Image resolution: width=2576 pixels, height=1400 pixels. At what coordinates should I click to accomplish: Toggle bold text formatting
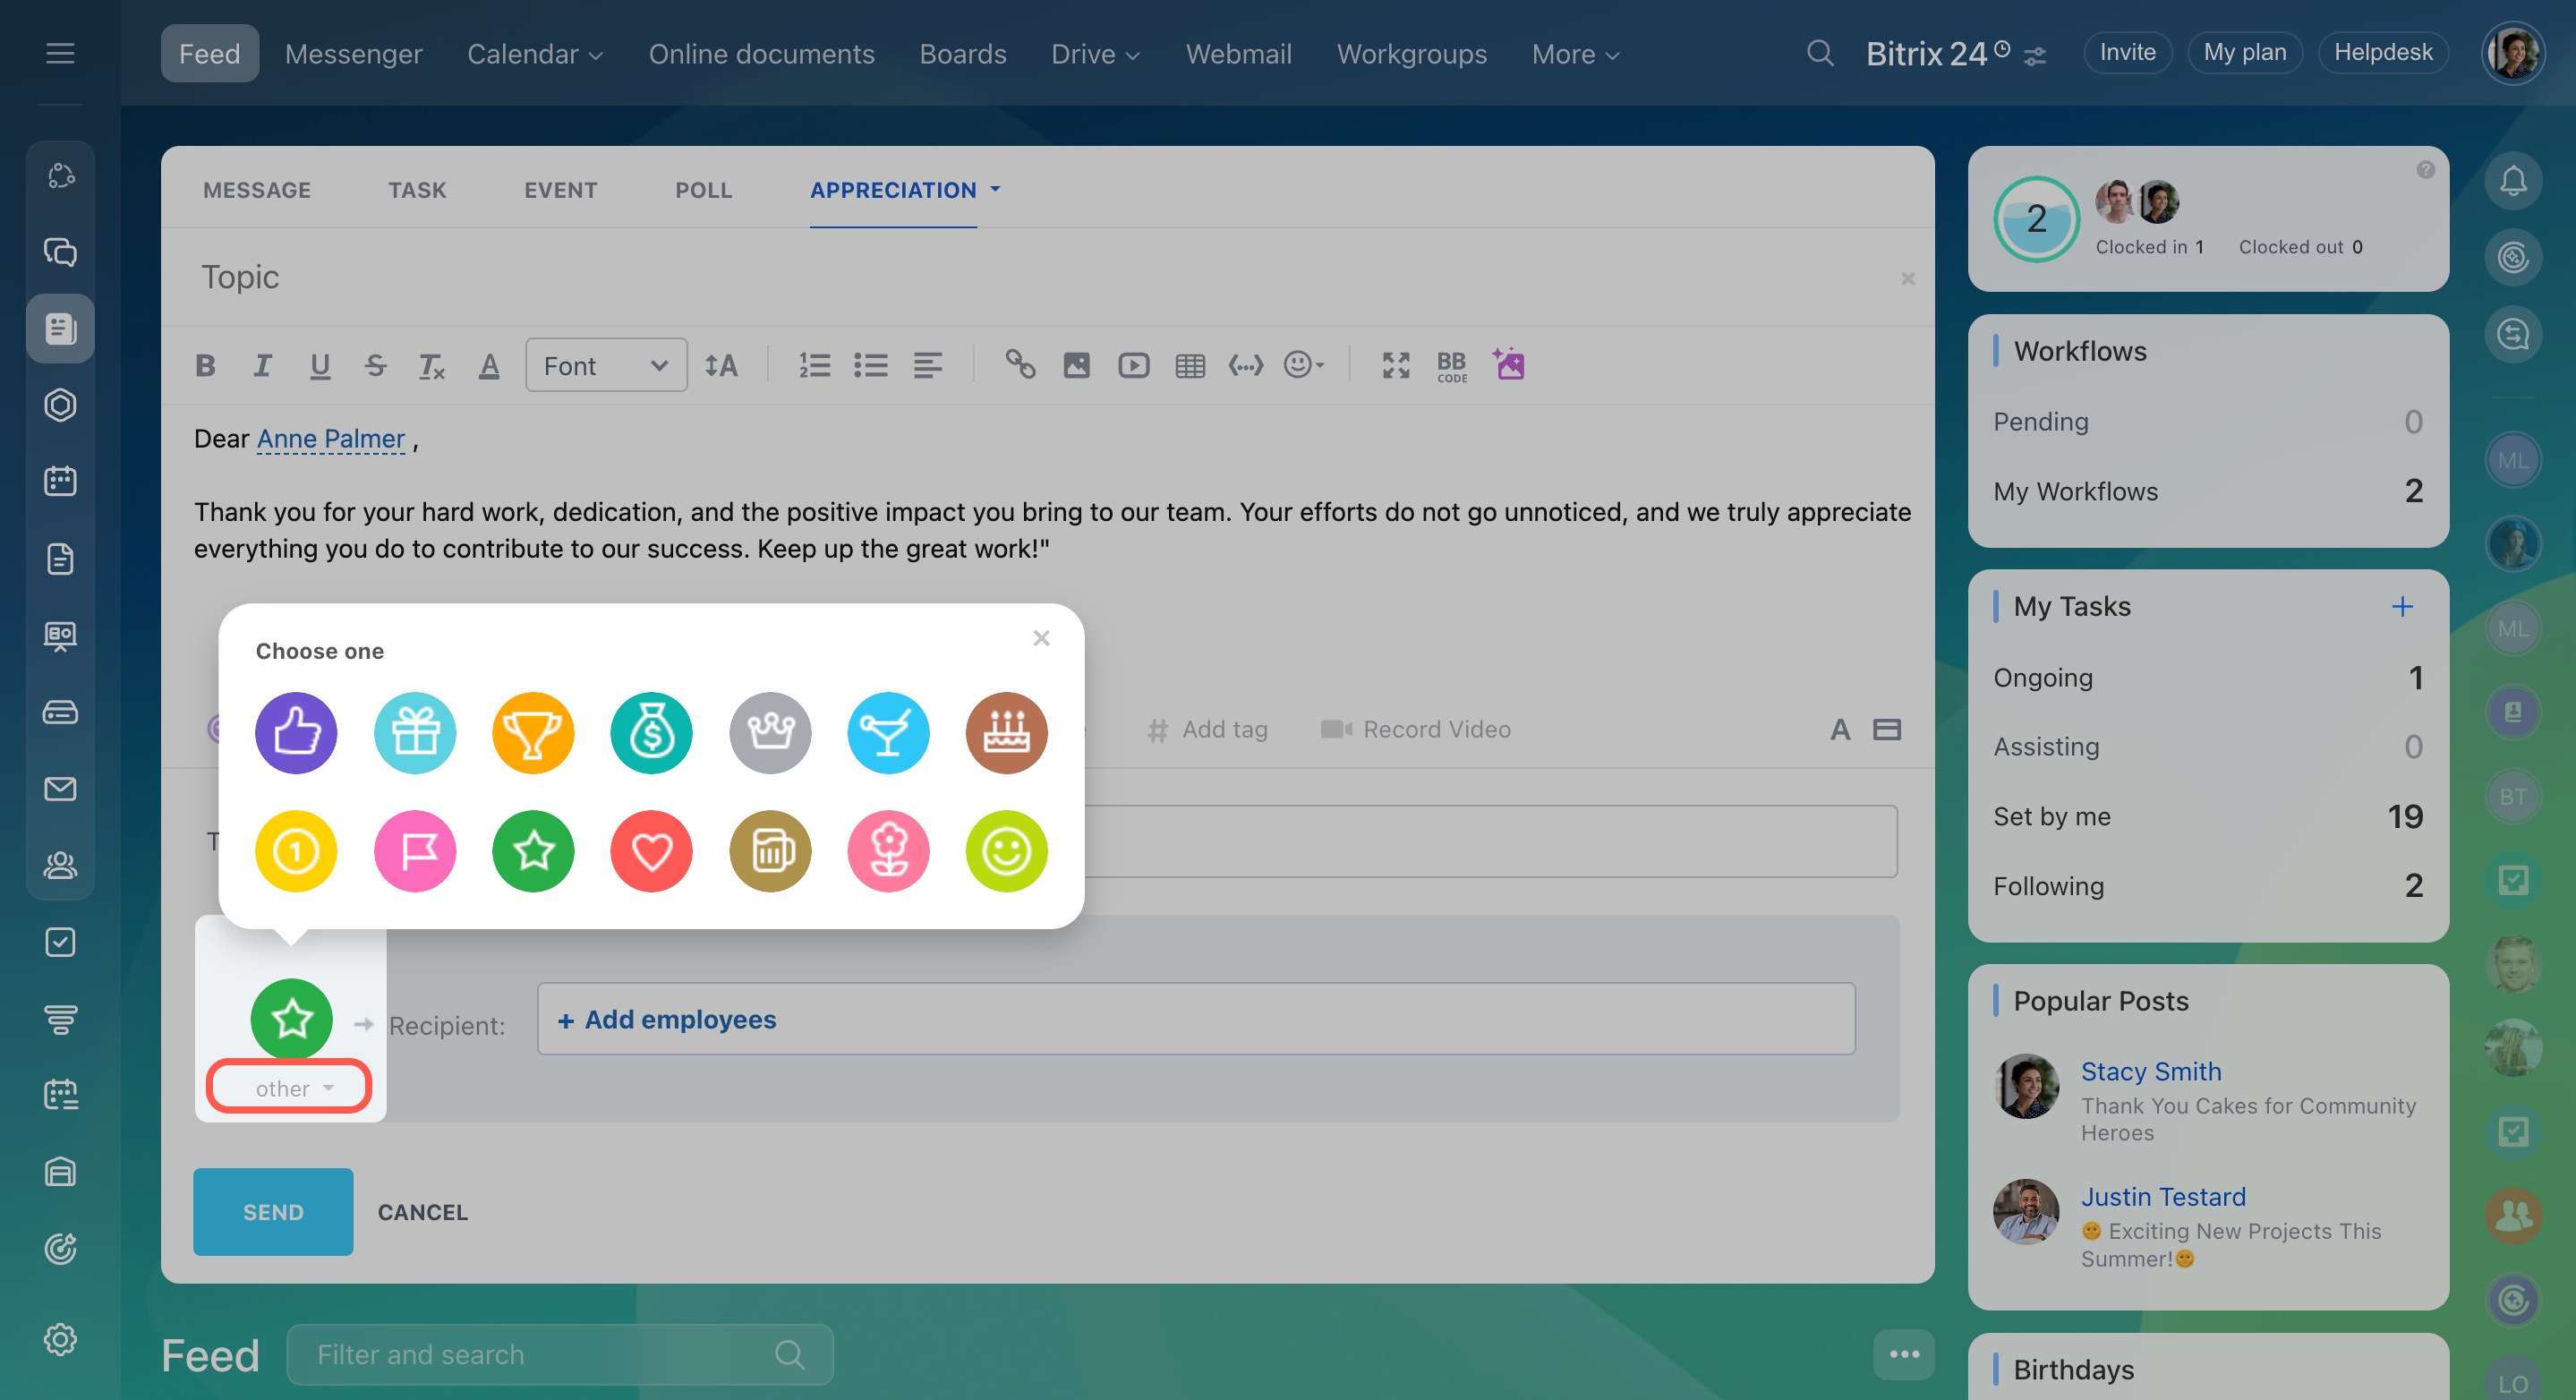[x=205, y=366]
